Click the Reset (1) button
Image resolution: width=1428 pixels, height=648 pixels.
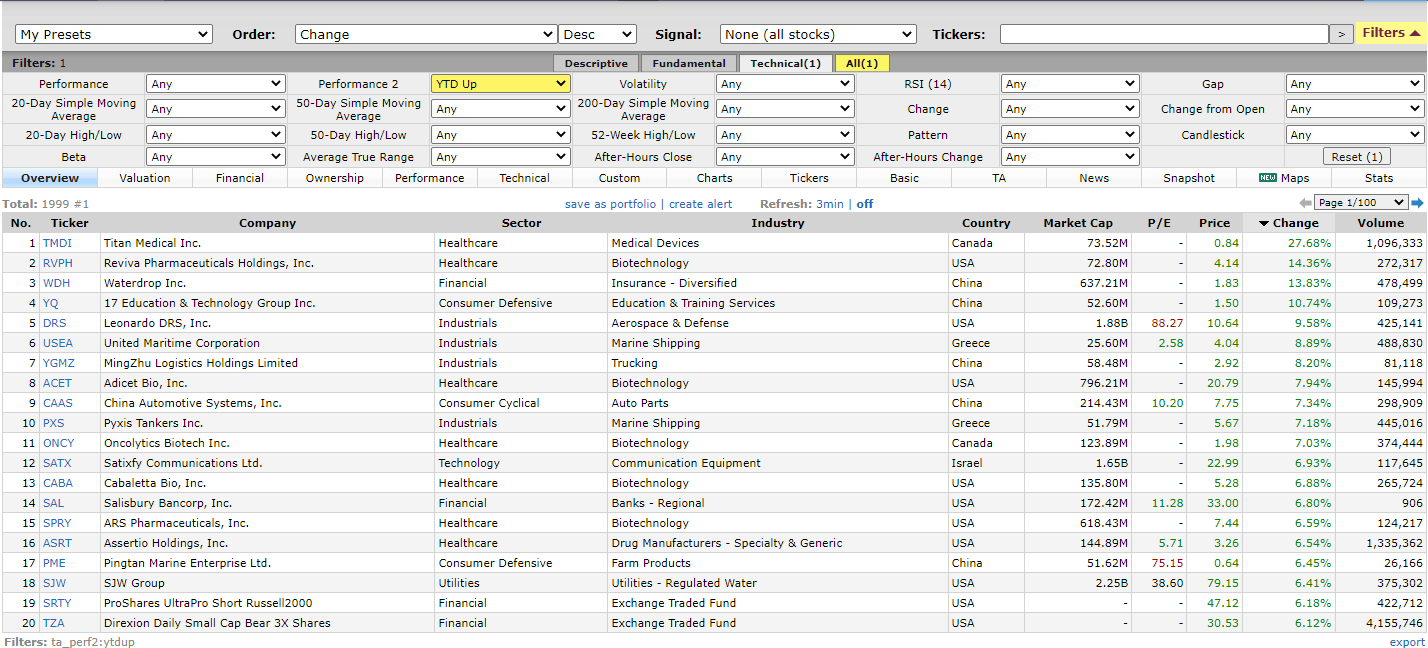click(x=1356, y=157)
